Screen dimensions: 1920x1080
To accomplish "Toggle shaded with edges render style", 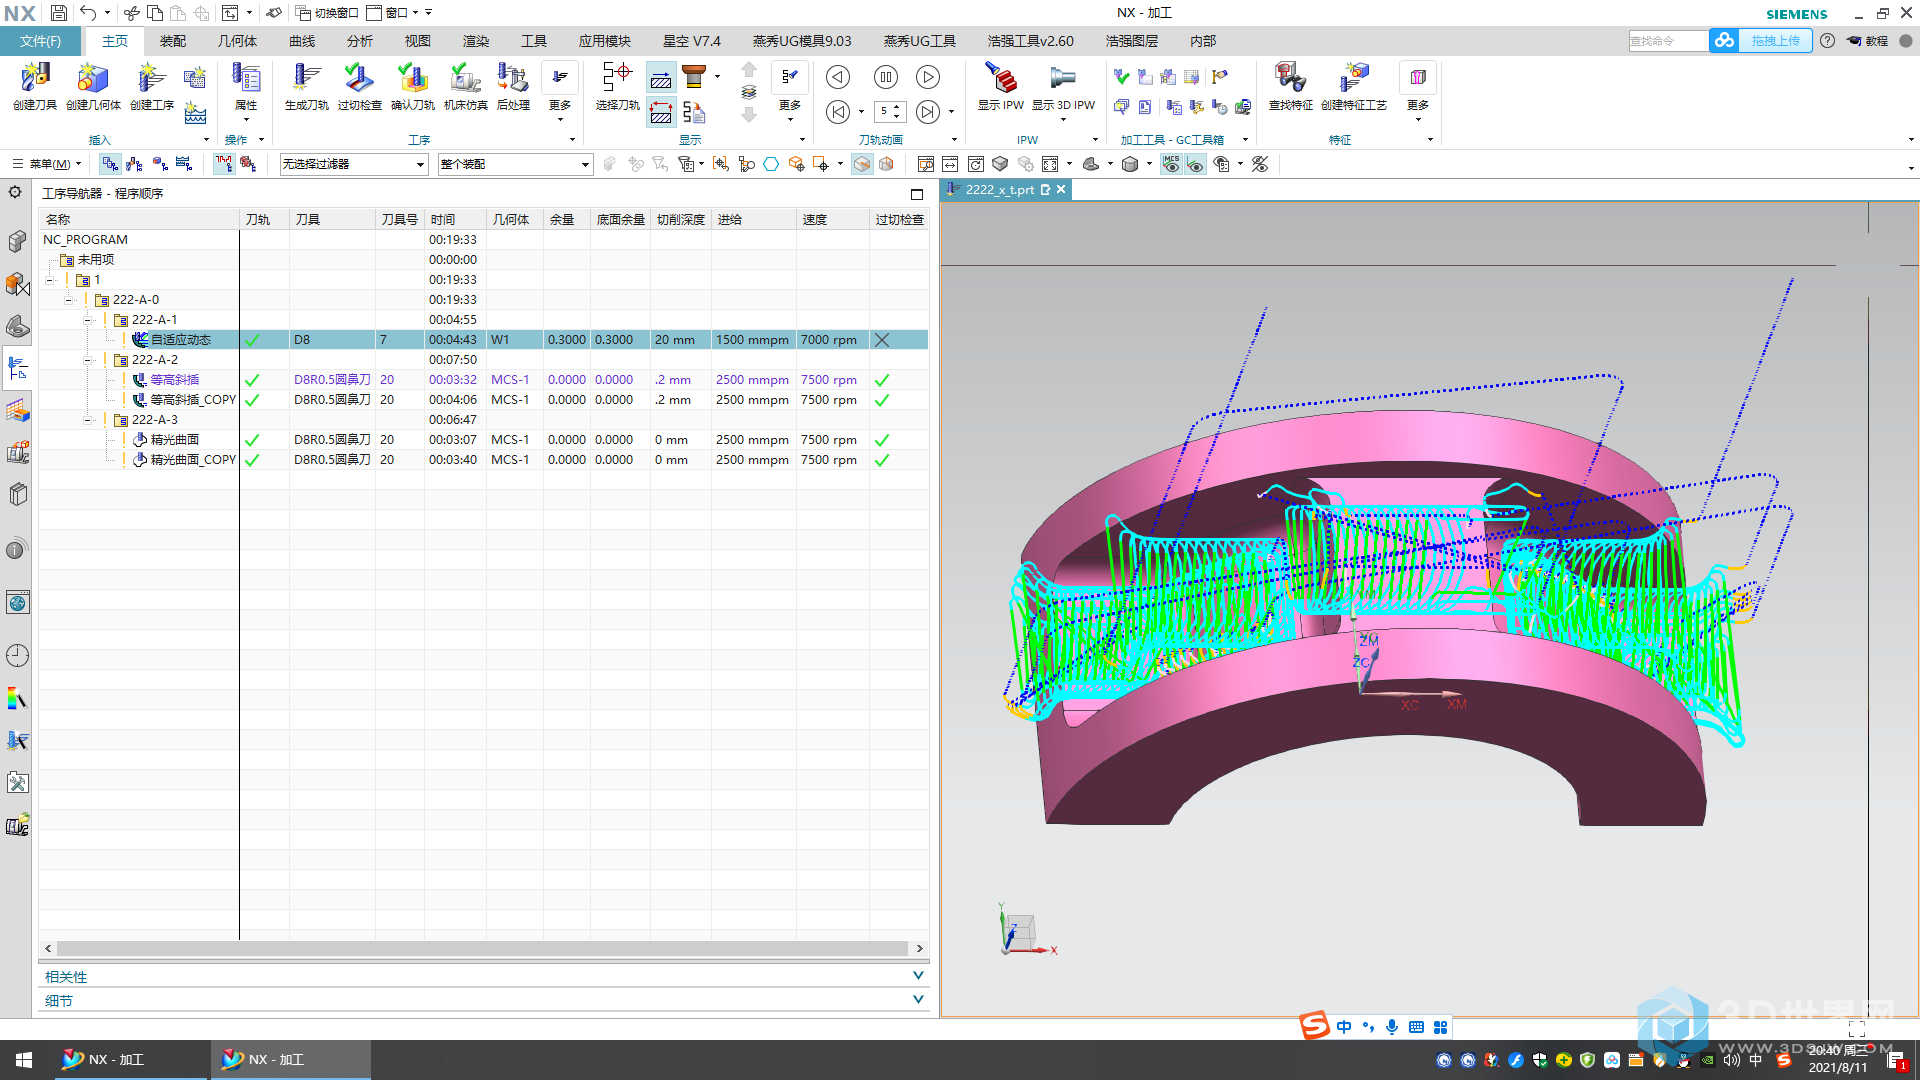I will (862, 164).
